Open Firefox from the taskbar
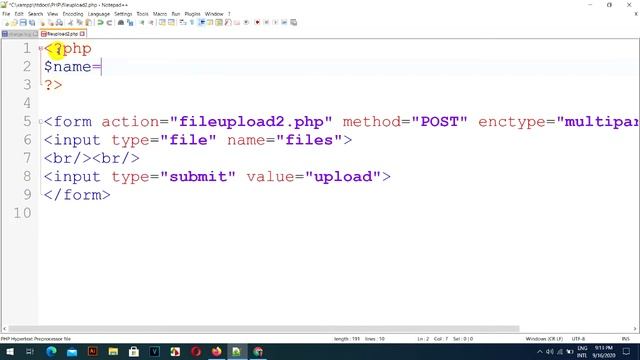640x360 pixels. [x=216, y=351]
